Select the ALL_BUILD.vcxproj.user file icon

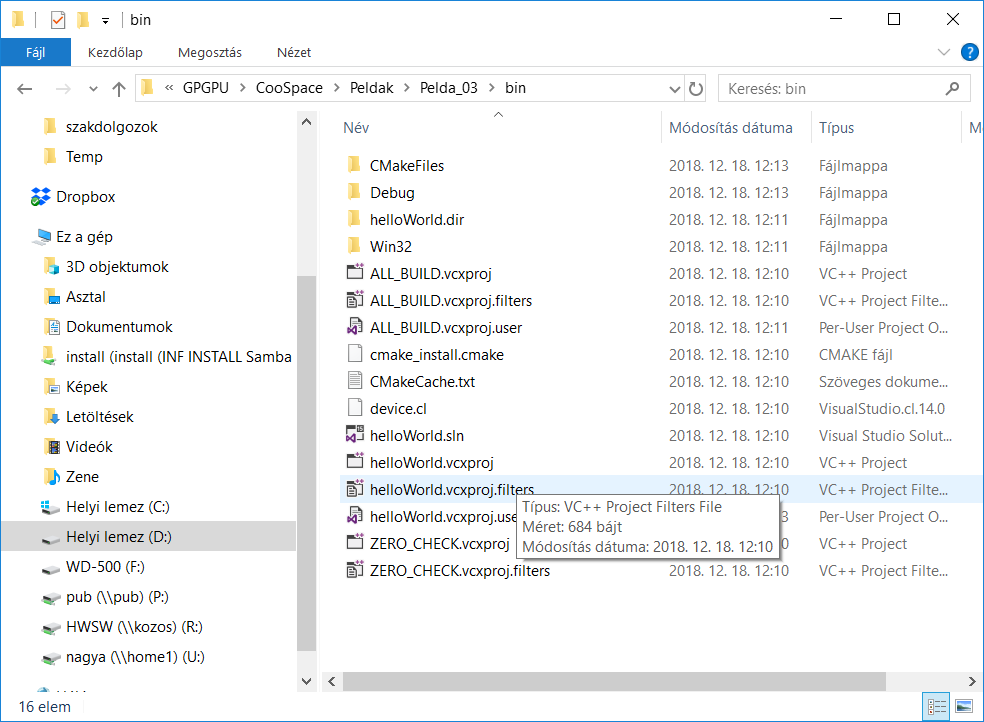pos(353,328)
